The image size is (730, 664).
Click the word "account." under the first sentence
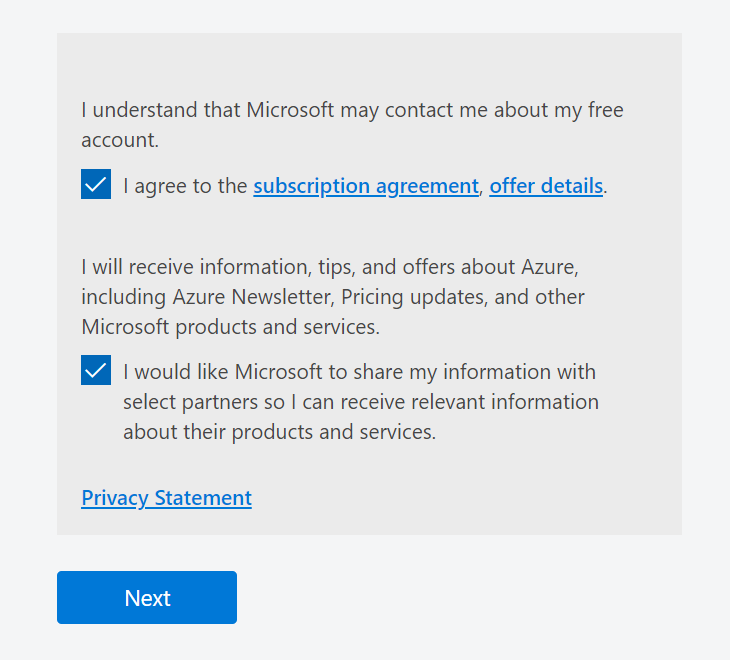coord(120,140)
